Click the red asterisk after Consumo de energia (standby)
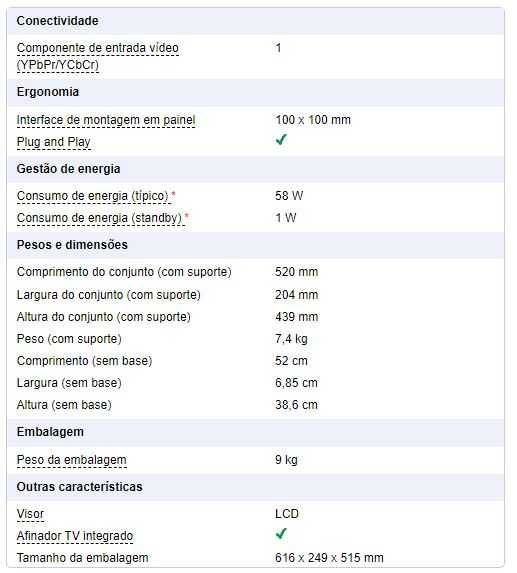 coord(187,216)
